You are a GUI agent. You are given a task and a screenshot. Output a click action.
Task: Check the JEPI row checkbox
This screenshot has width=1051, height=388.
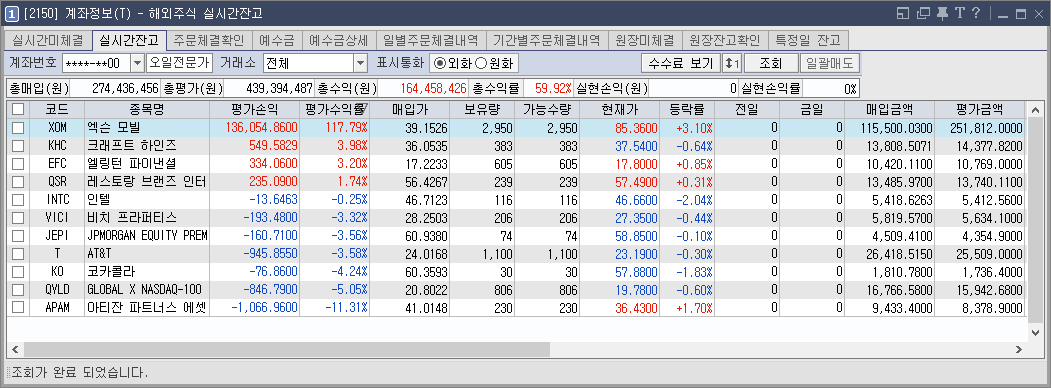coord(18,235)
